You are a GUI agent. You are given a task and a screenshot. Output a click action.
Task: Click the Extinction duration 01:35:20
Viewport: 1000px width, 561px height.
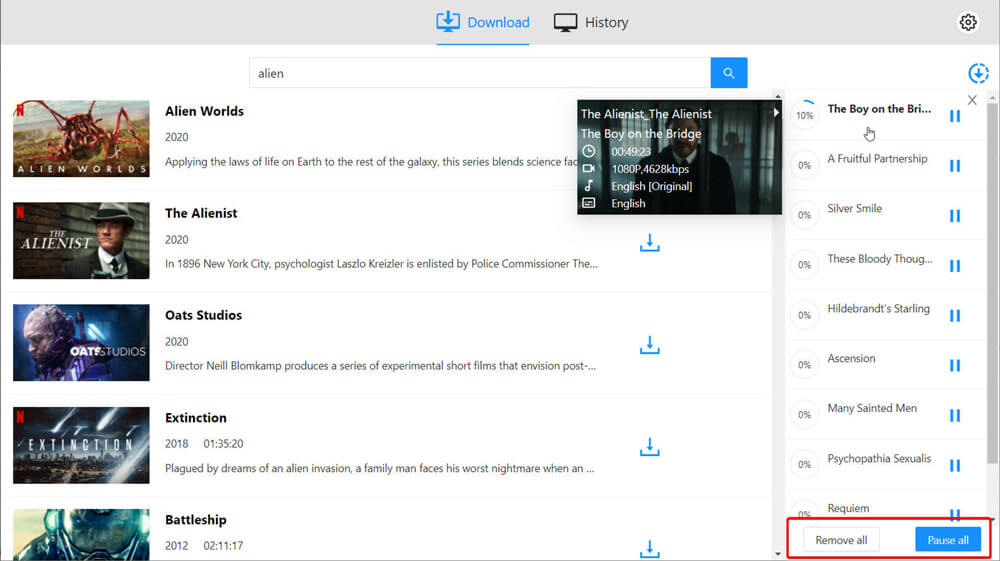click(x=223, y=444)
